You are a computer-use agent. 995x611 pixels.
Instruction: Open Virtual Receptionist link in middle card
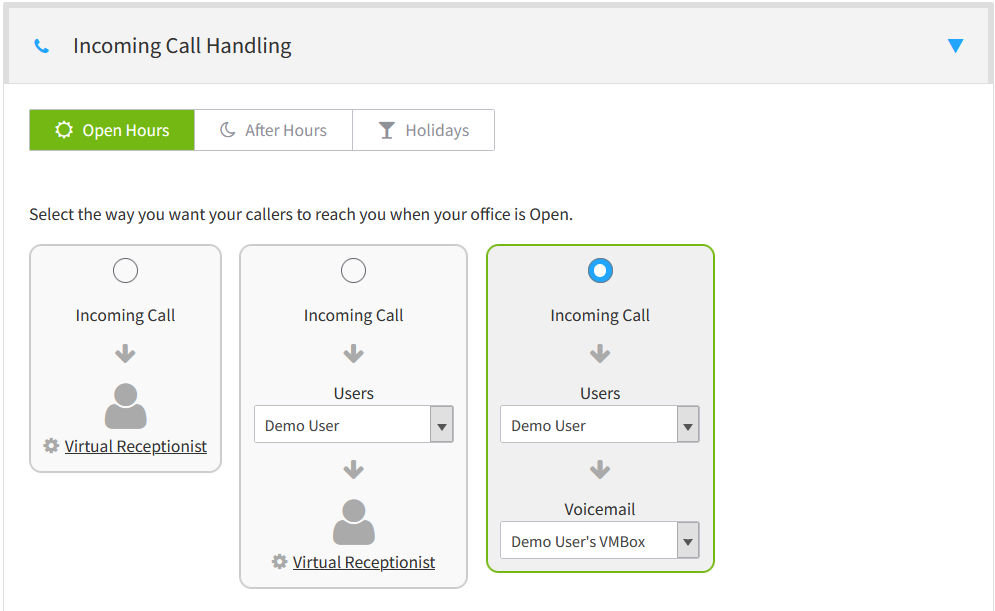pyautogui.click(x=364, y=562)
